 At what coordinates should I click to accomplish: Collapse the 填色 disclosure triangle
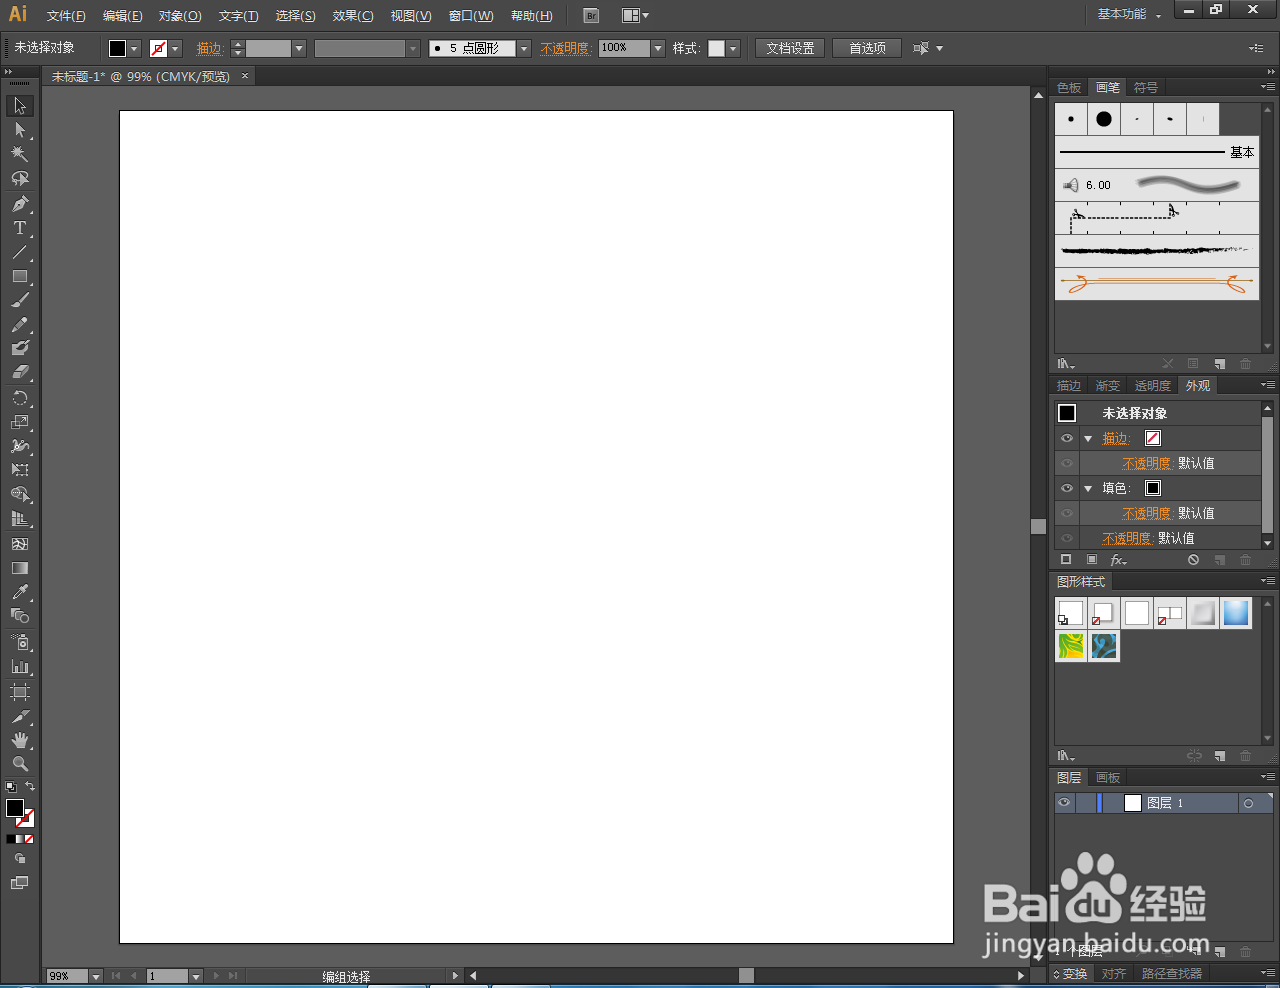pos(1088,488)
